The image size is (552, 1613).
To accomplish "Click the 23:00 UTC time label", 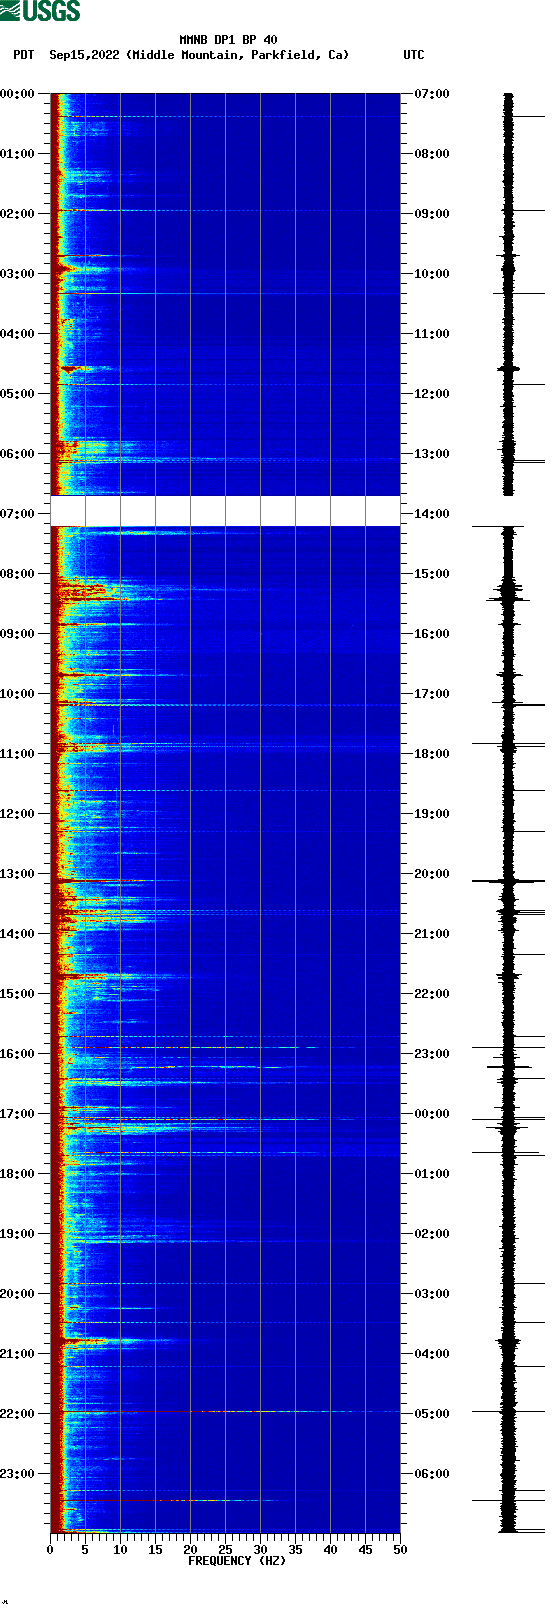I will pos(432,1054).
